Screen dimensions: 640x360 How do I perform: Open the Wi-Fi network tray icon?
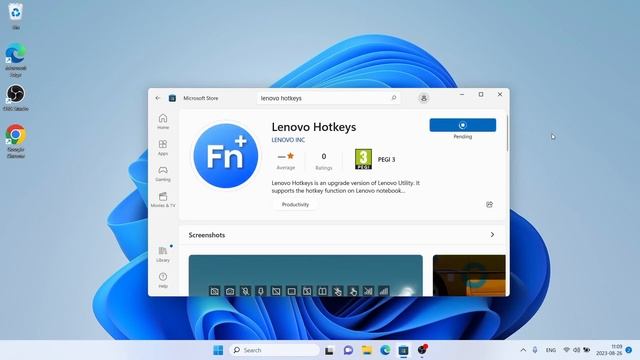[x=567, y=350]
